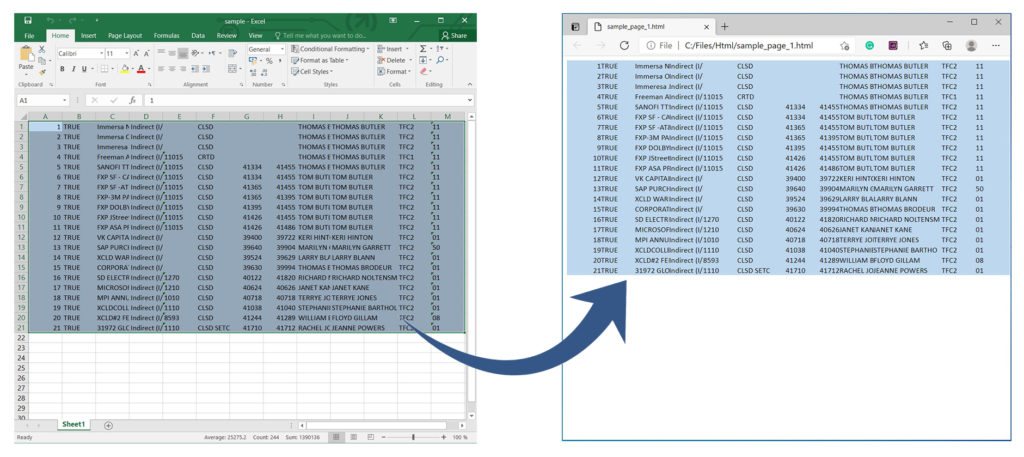Toggle Bold formatting
Viewport: 1024px width, 457px height.
click(61, 69)
